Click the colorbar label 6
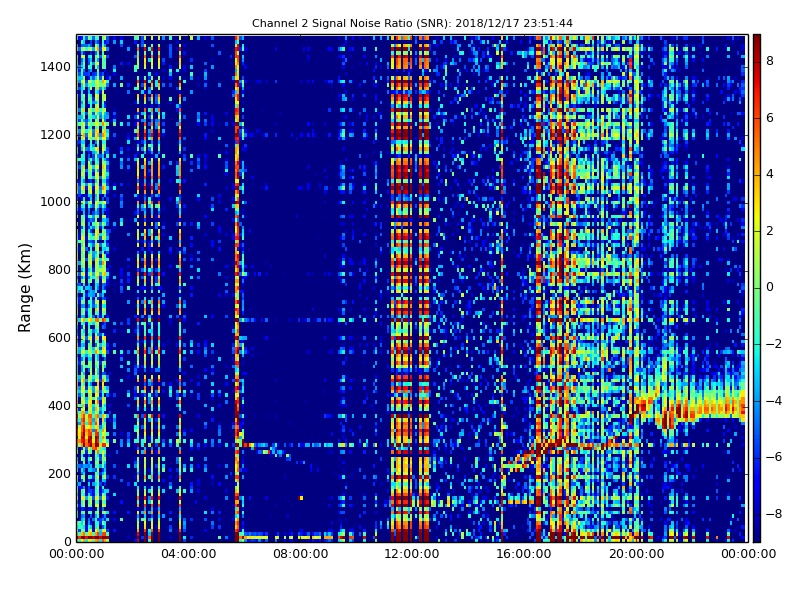 pyautogui.click(x=770, y=118)
